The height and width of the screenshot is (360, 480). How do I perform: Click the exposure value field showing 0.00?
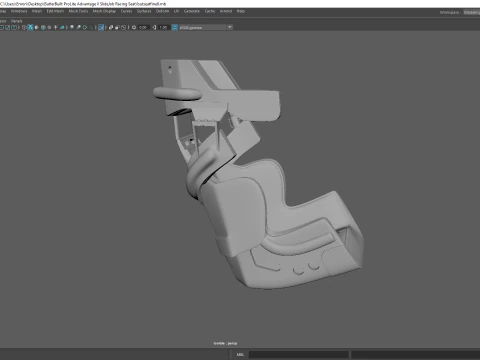pos(143,27)
